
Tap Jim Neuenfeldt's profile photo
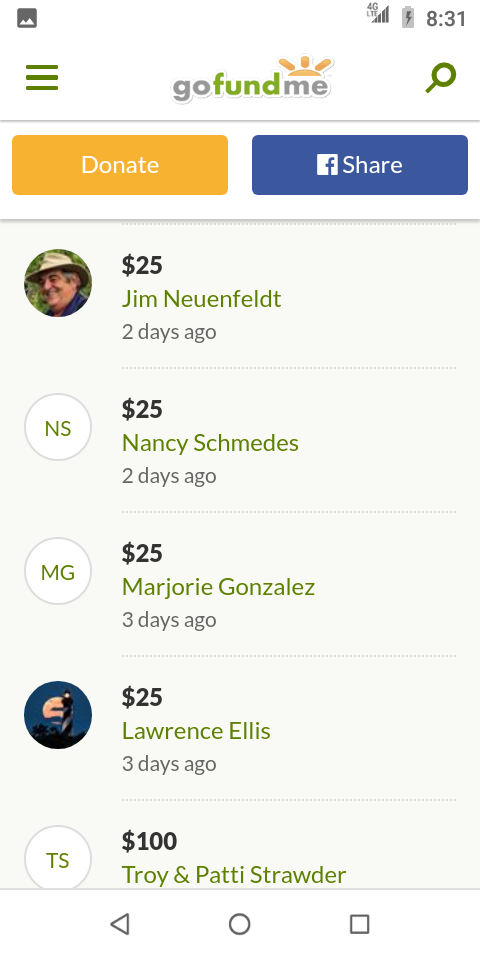coord(58,283)
